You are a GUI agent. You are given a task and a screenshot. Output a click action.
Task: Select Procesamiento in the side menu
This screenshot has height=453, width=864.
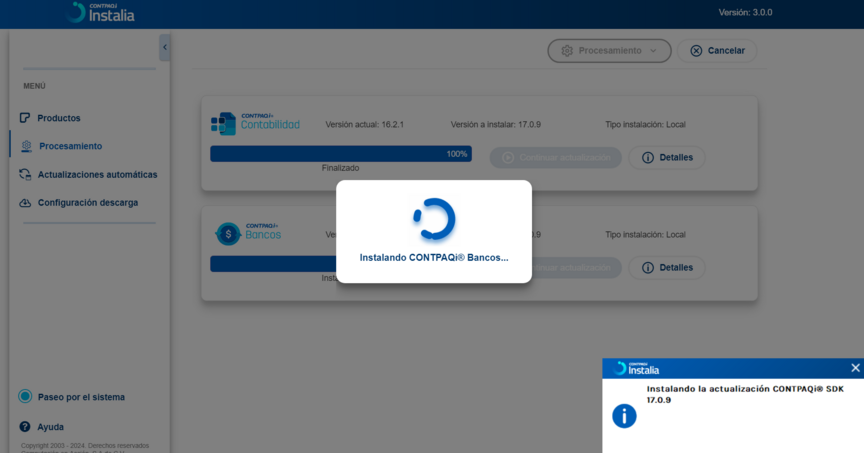coord(71,146)
